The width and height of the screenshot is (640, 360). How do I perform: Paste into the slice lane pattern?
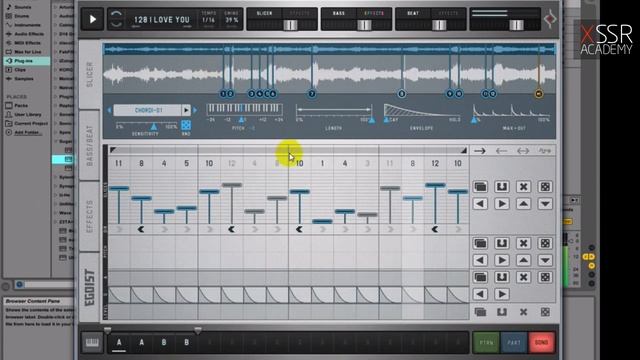[x=502, y=187]
